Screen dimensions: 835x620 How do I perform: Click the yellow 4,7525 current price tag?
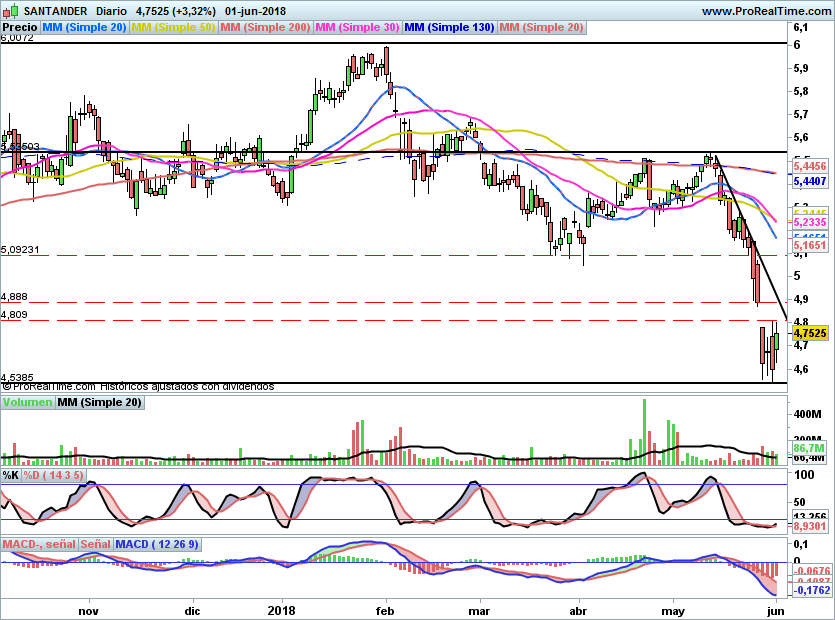(x=810, y=333)
